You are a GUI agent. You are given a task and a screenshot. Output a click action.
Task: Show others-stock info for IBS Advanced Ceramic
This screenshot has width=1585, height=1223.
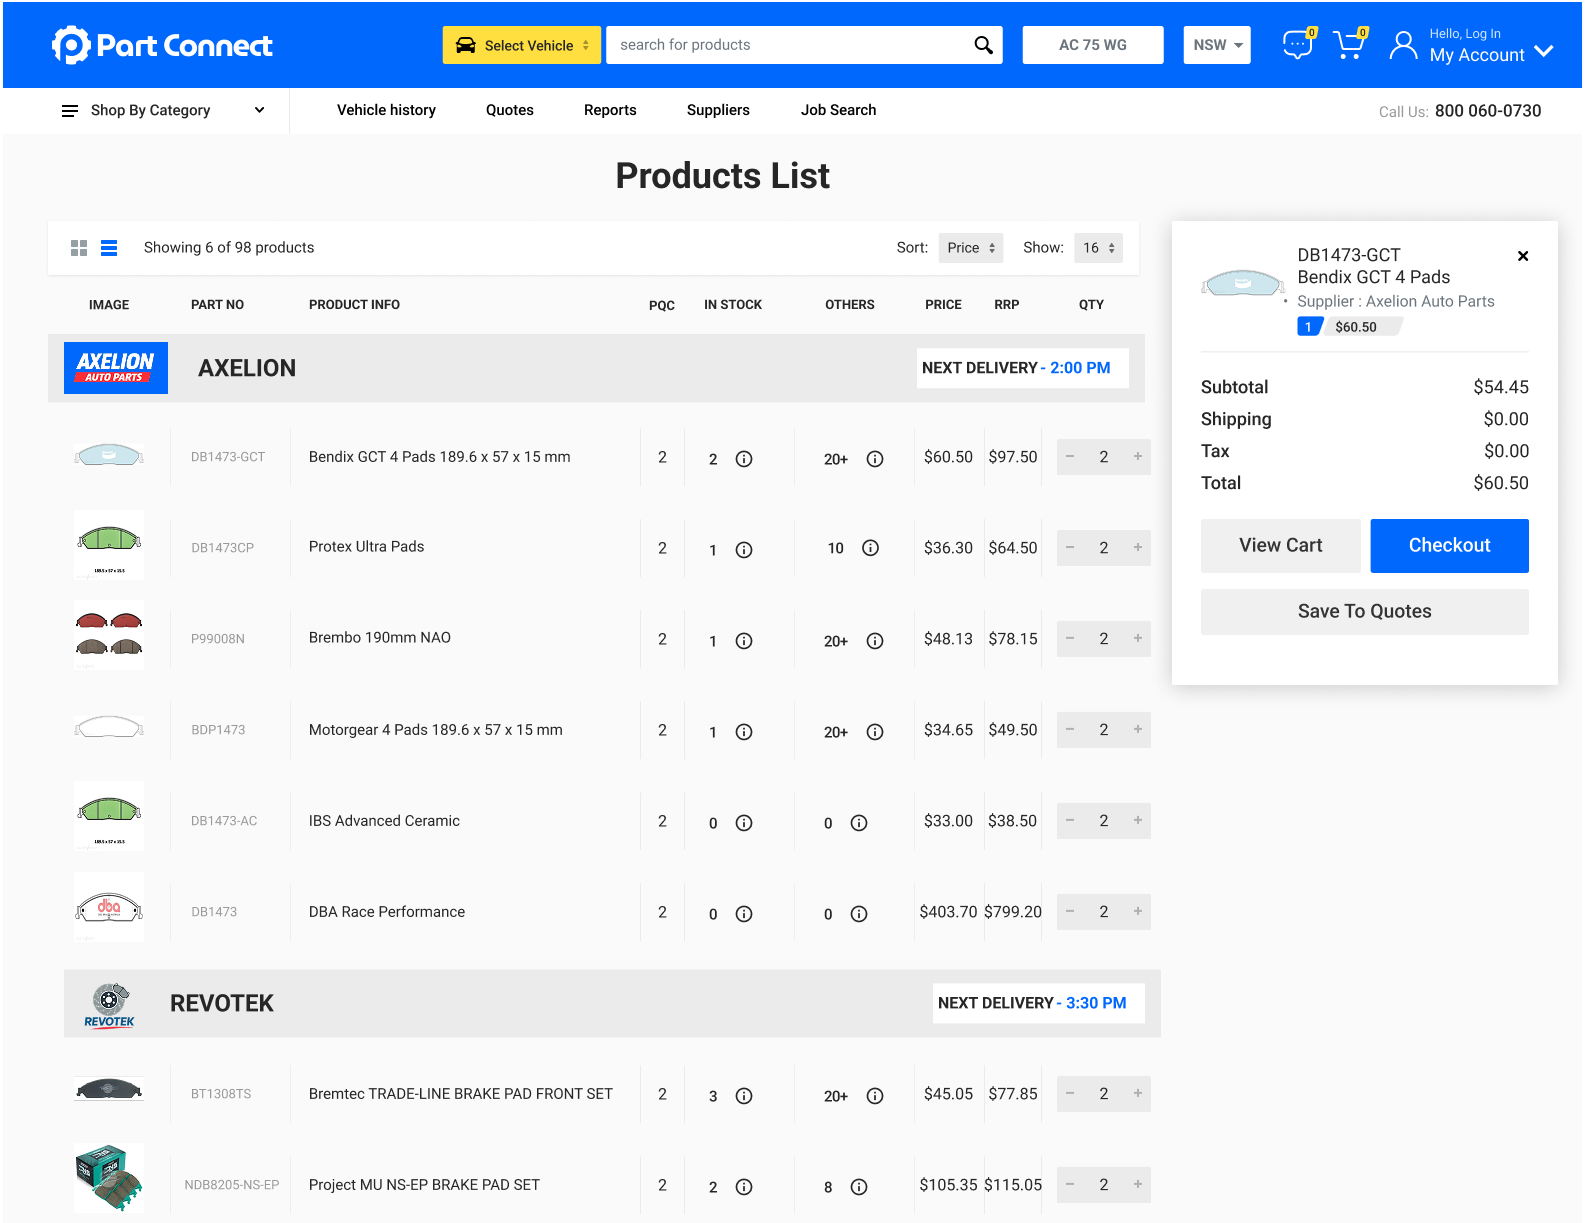859,823
